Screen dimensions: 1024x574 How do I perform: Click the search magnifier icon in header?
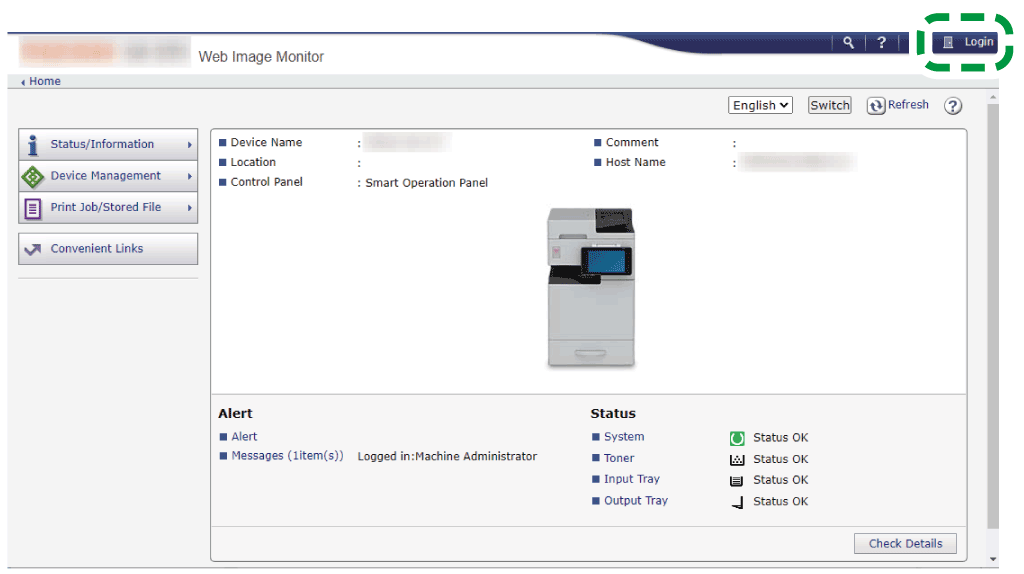pyautogui.click(x=848, y=42)
